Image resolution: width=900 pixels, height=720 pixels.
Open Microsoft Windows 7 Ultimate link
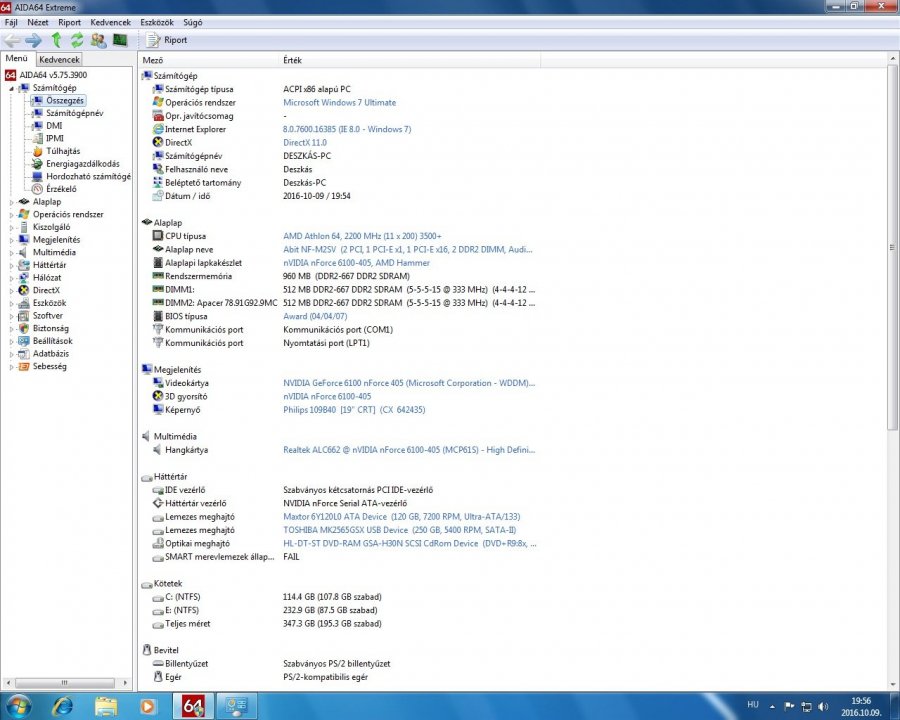[339, 103]
